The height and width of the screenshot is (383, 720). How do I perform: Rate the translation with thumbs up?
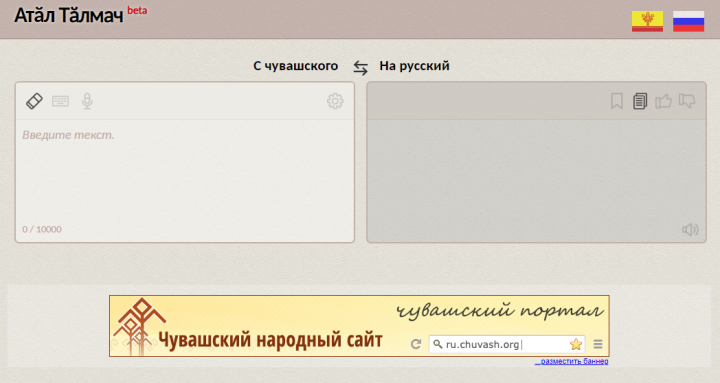[663, 101]
